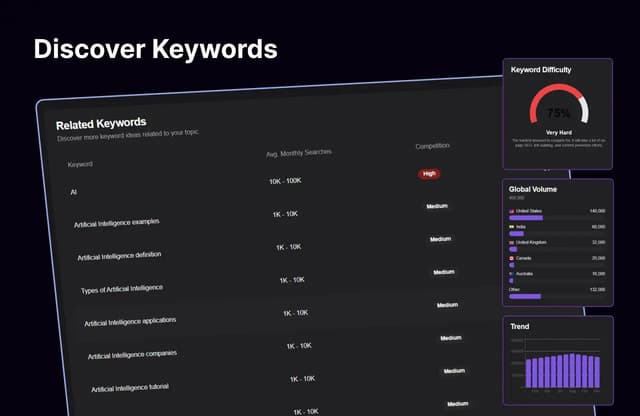This screenshot has height=416, width=640.
Task: Click the red High competition badge
Action: pyautogui.click(x=429, y=174)
